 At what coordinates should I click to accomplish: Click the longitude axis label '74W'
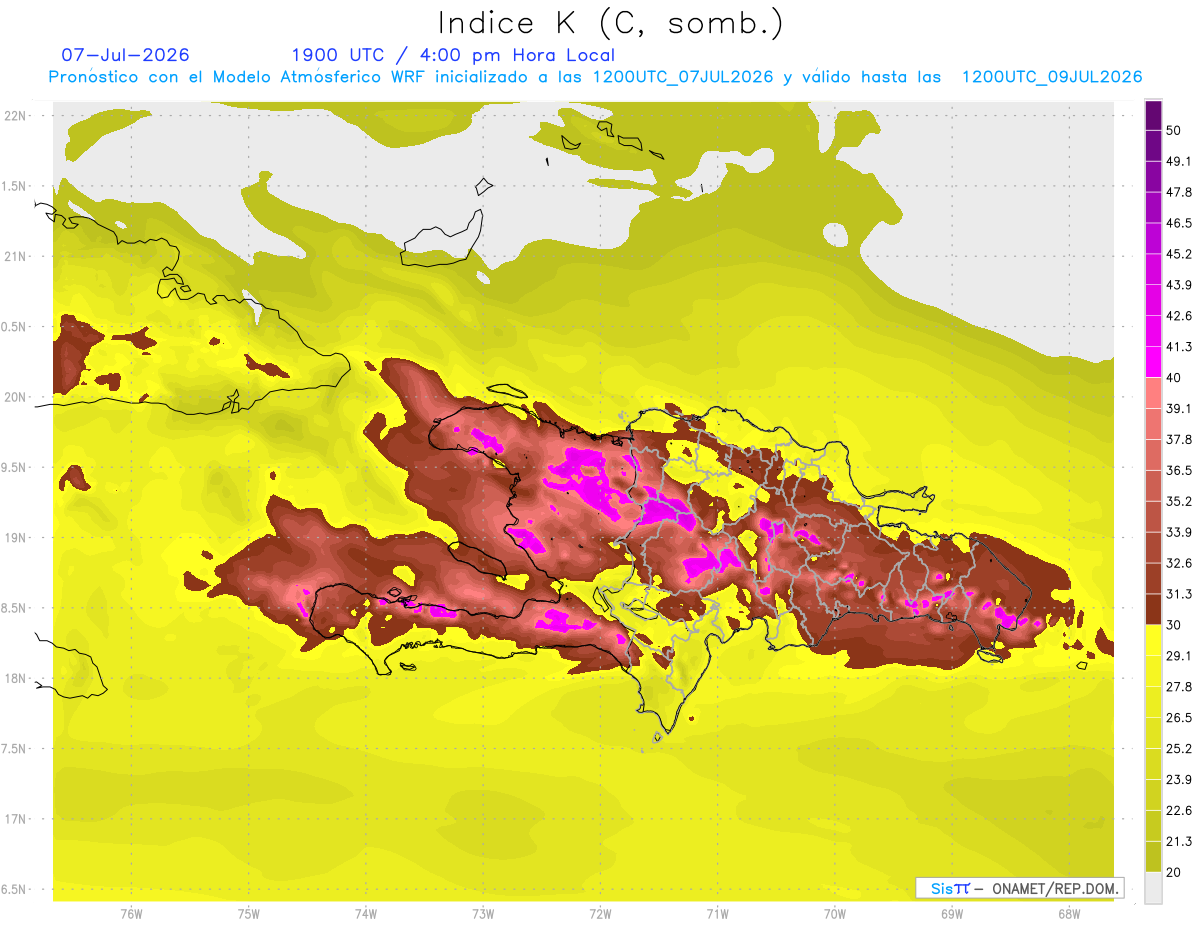(x=366, y=914)
